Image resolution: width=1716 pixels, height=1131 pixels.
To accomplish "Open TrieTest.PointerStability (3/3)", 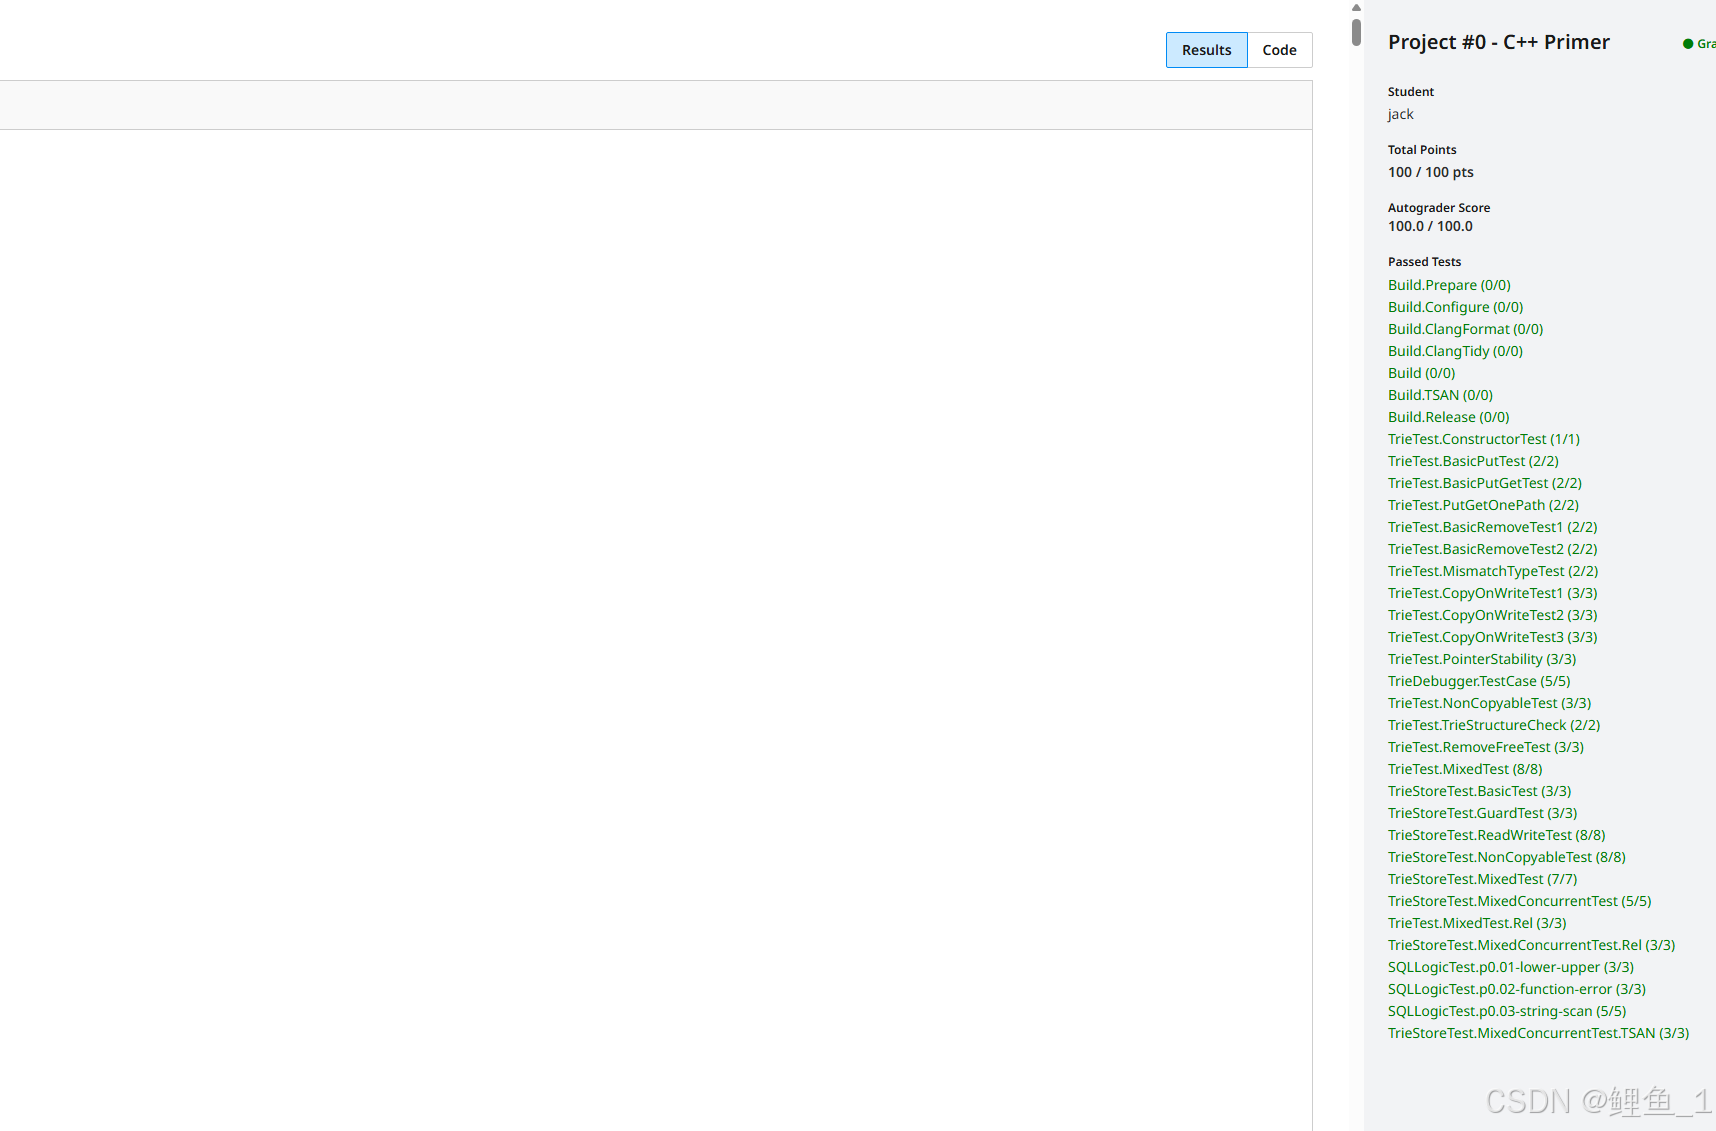I will click(1482, 659).
